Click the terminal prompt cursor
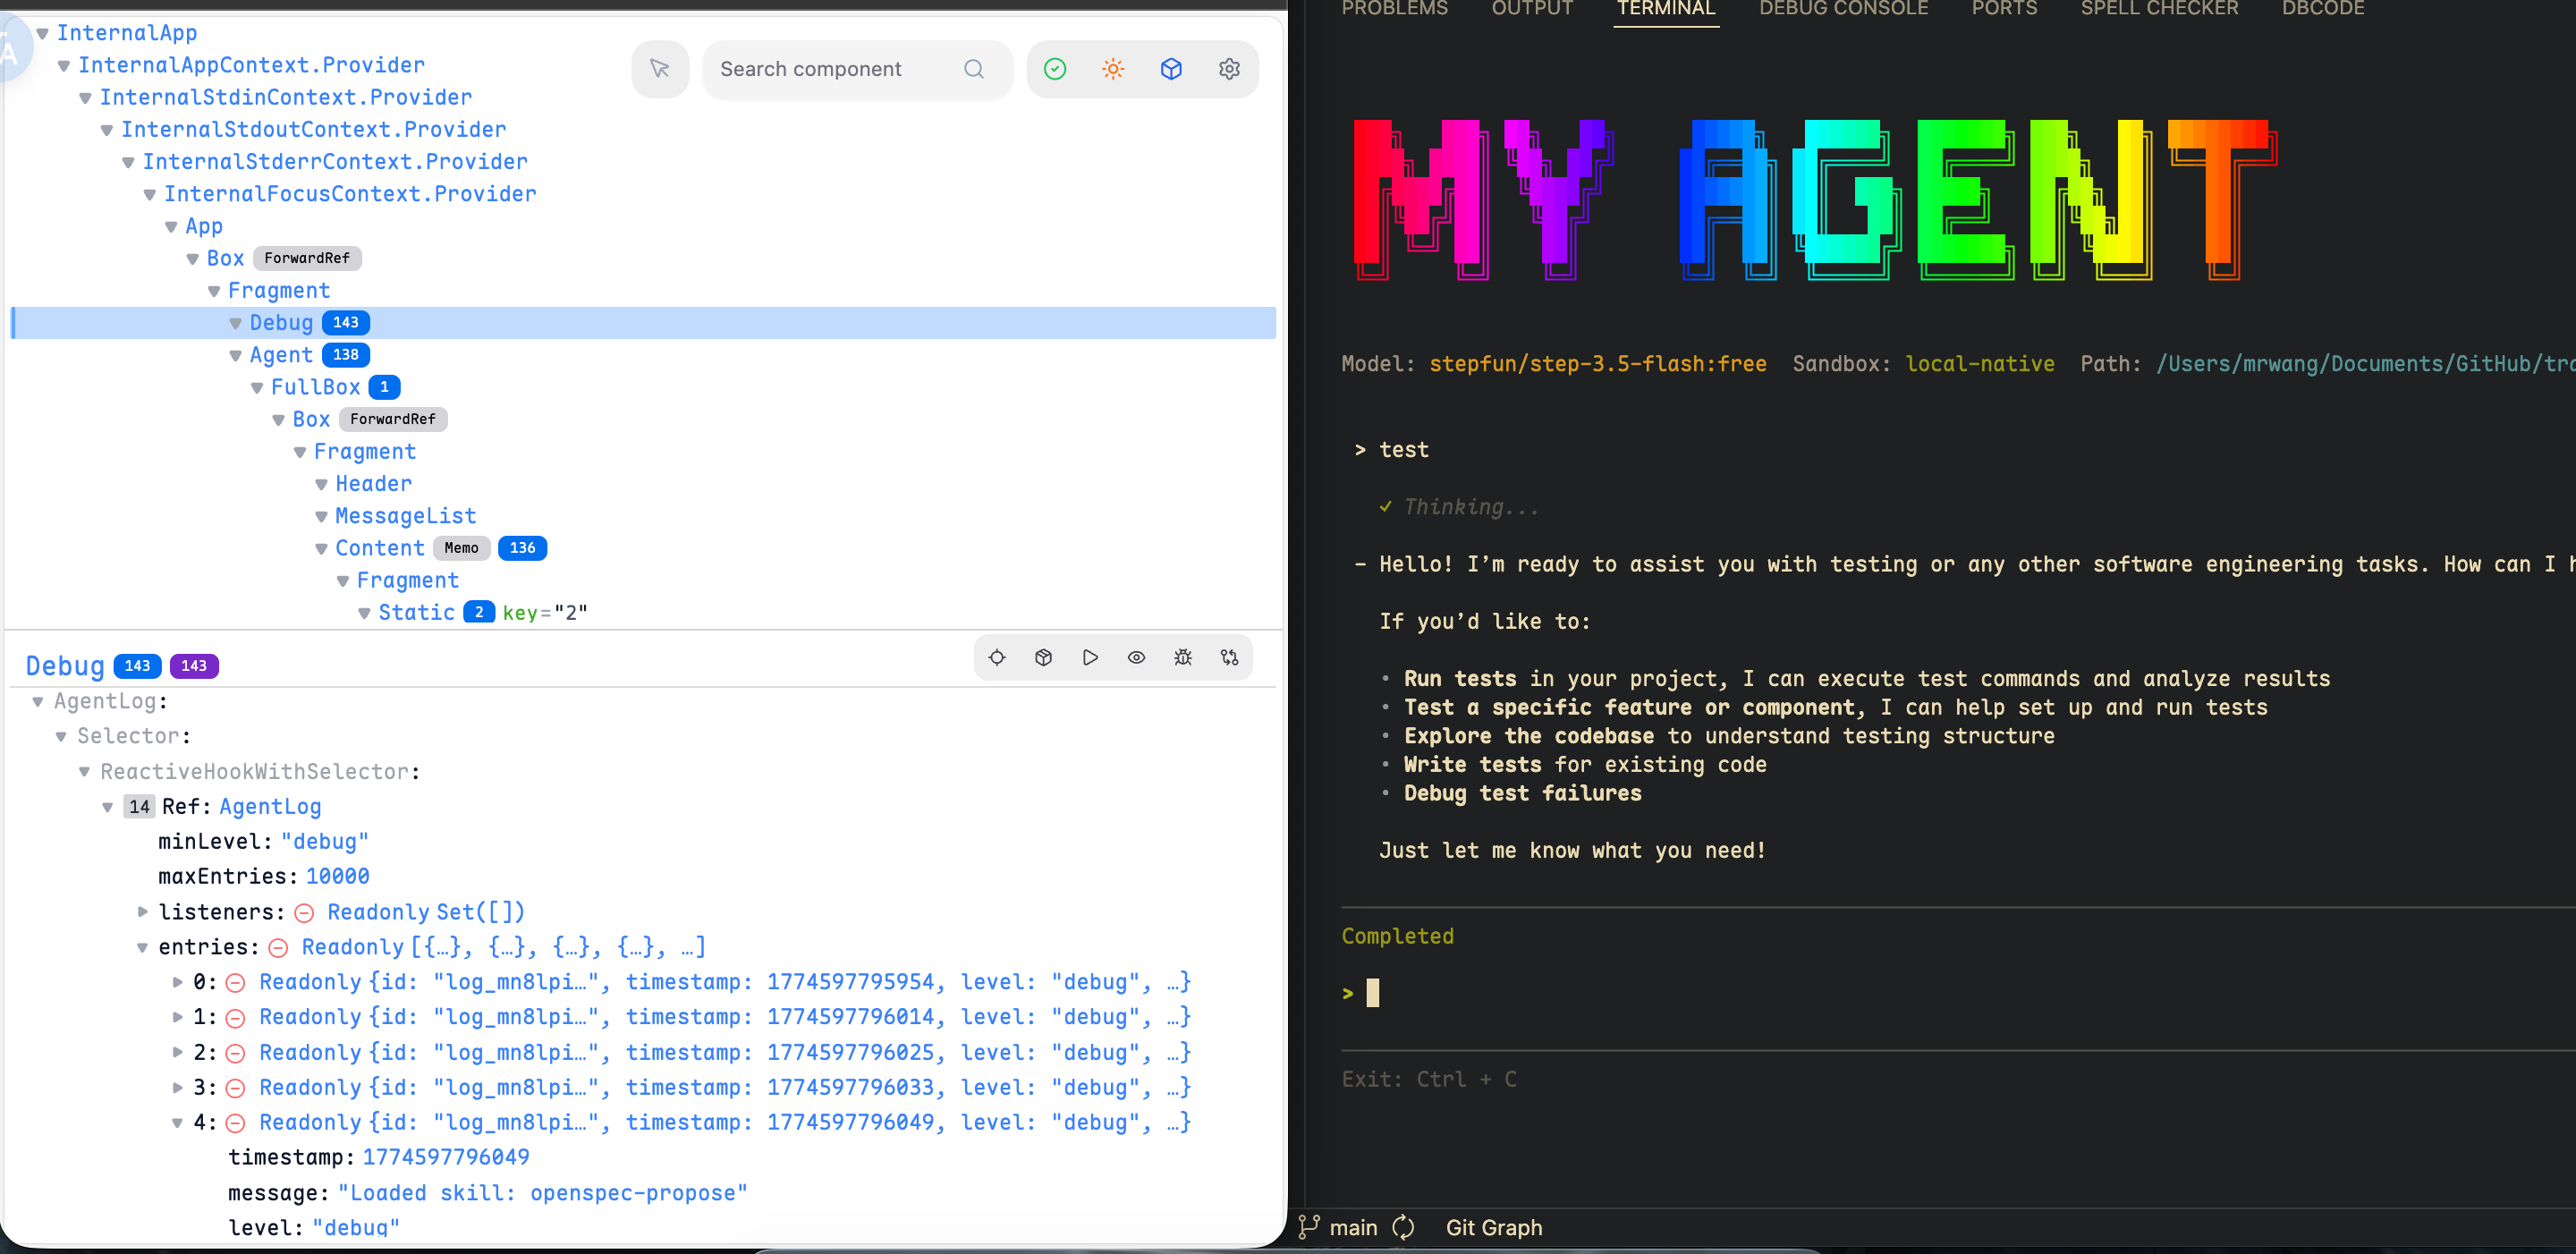Image resolution: width=2576 pixels, height=1254 pixels. tap(1372, 992)
